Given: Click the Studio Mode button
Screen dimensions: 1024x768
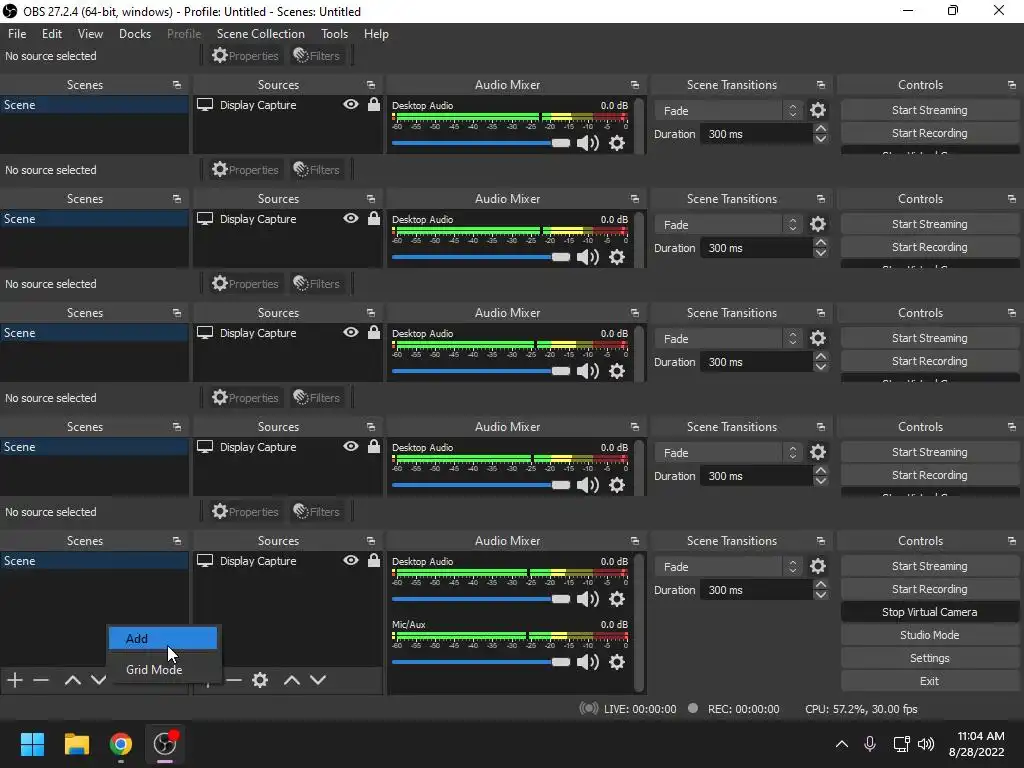Looking at the screenshot, I should [929, 635].
